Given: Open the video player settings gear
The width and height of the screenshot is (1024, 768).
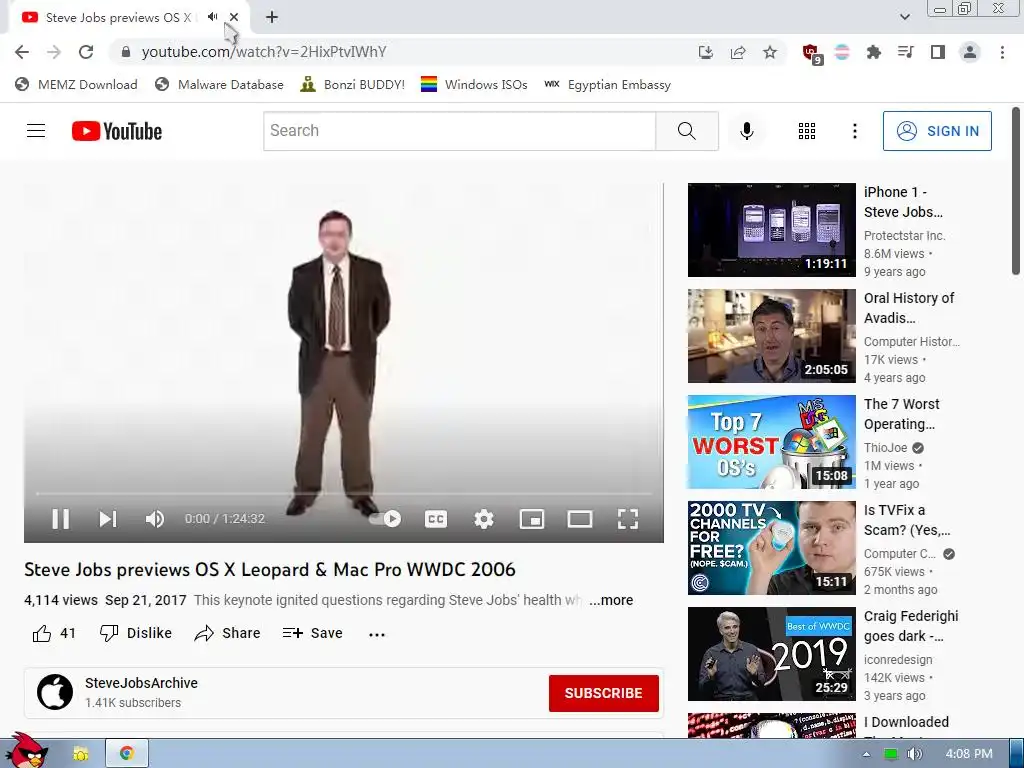Looking at the screenshot, I should tap(484, 519).
